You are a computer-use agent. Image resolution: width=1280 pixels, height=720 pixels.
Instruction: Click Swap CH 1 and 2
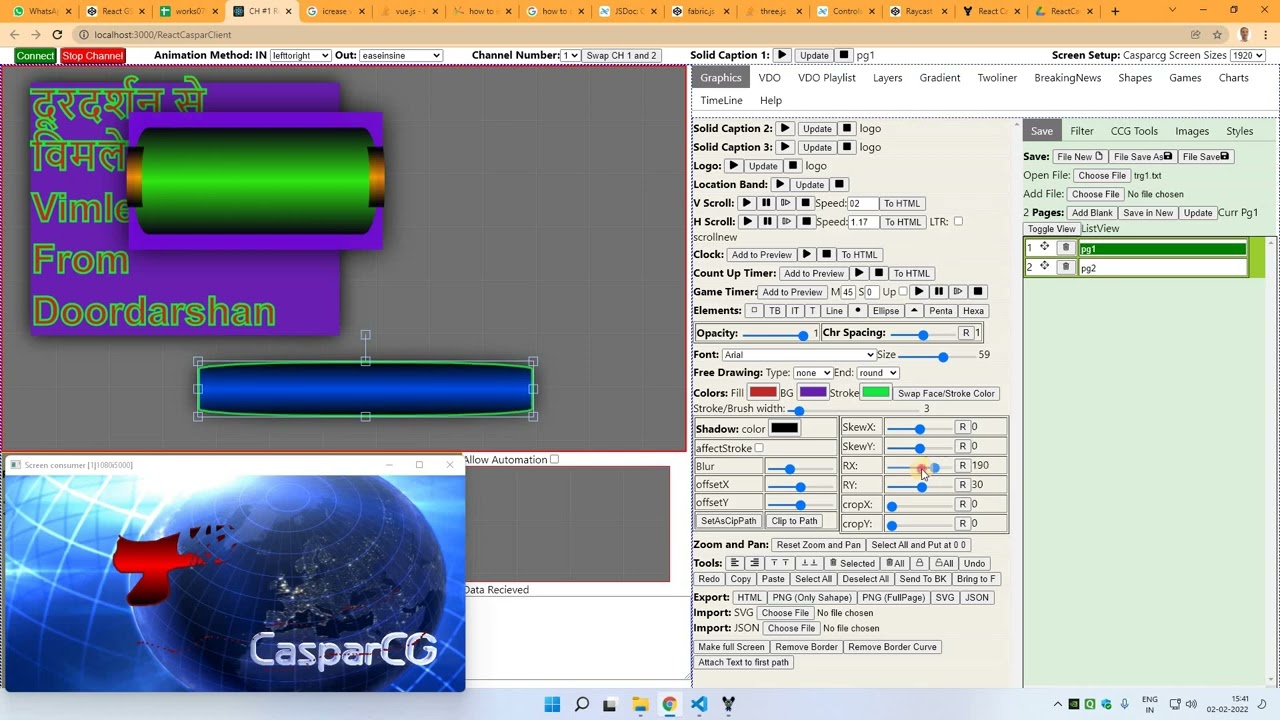621,55
